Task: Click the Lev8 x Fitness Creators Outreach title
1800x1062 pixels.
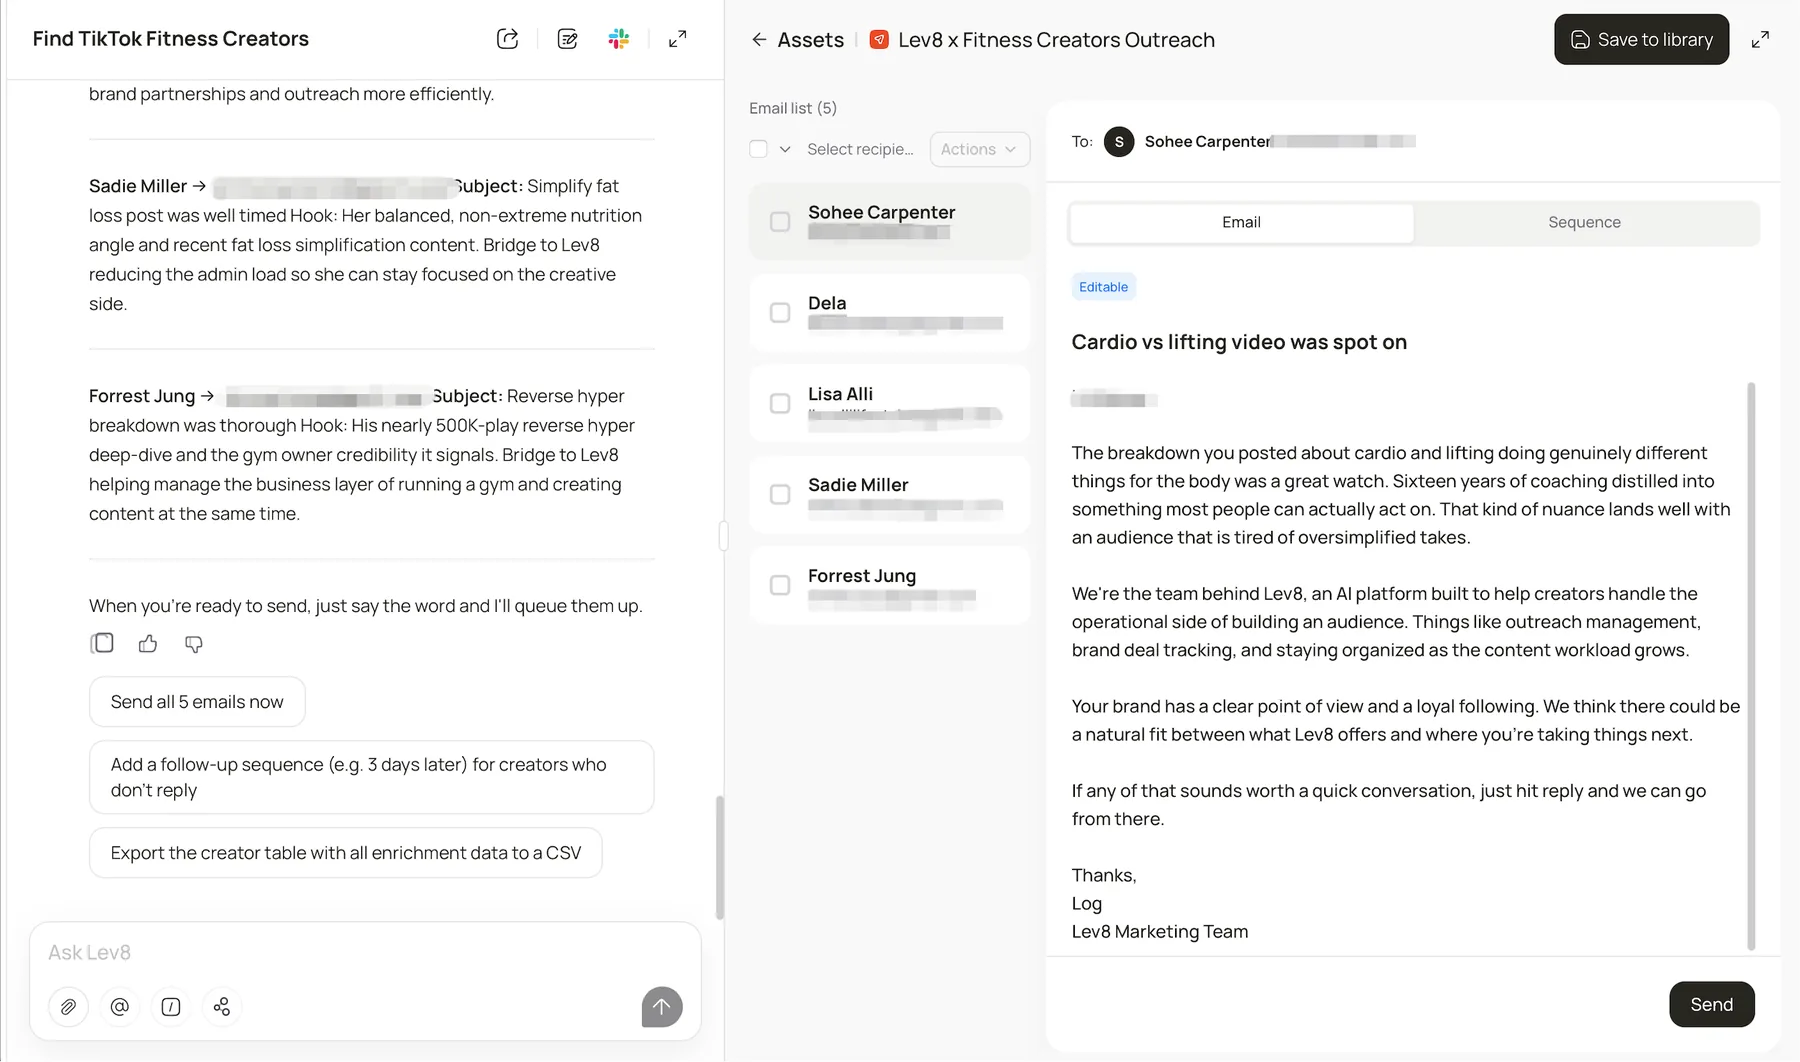Action: 1056,40
